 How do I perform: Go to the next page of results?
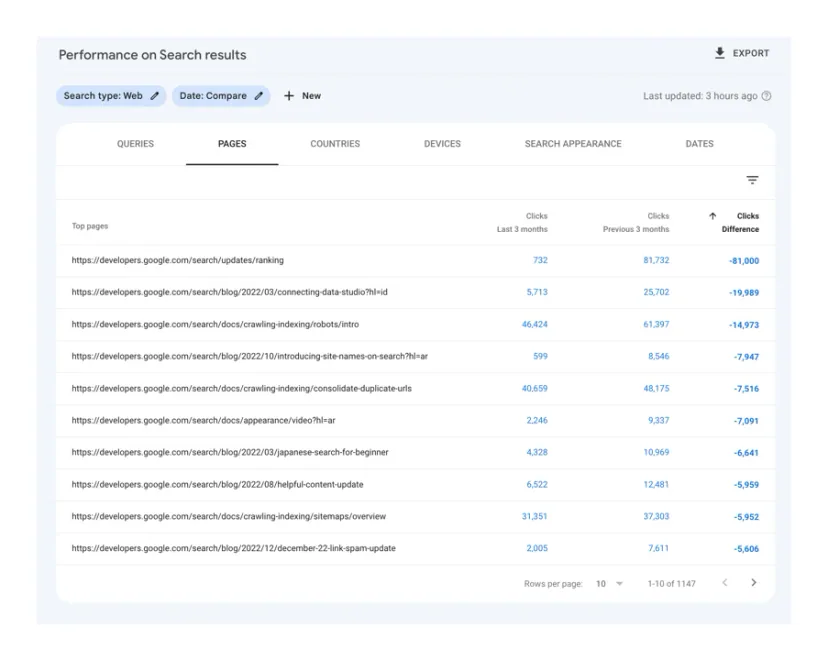coord(754,583)
